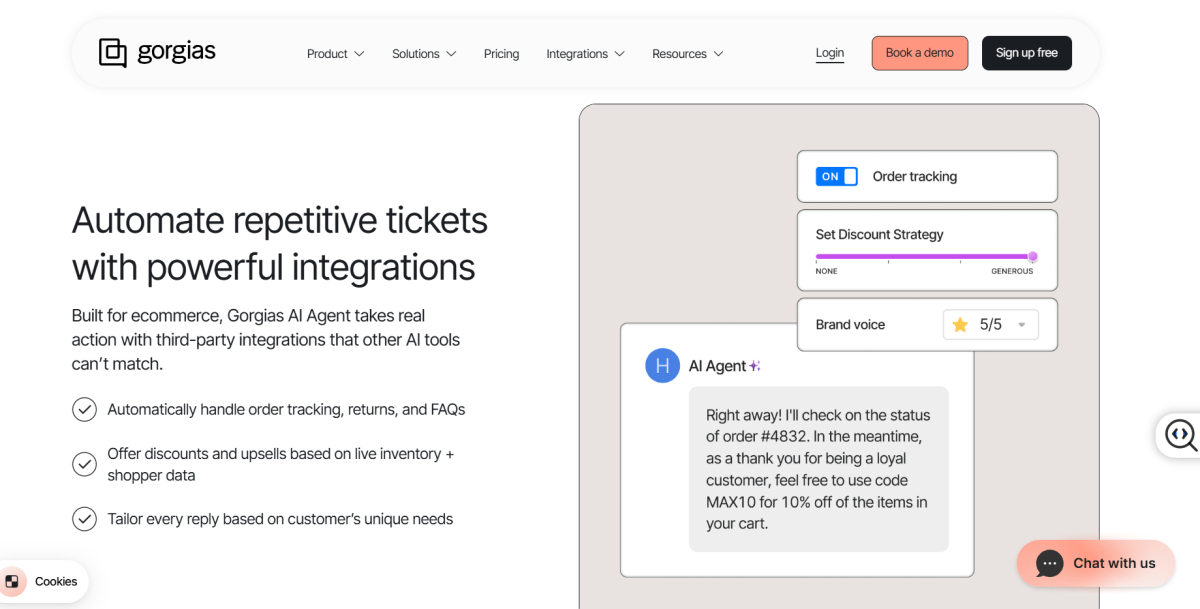Open the Chat with us button
This screenshot has width=1200, height=609.
pos(1097,563)
